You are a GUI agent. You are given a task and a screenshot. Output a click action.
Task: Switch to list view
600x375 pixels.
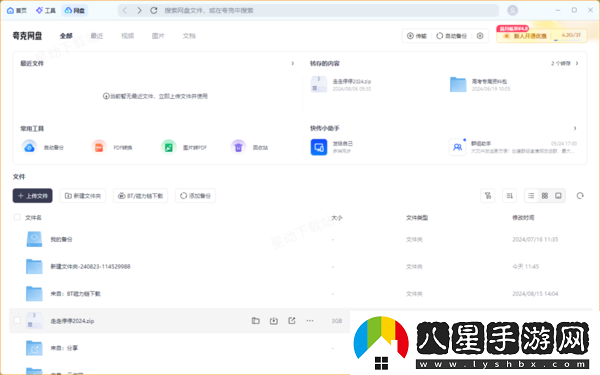[x=531, y=196]
